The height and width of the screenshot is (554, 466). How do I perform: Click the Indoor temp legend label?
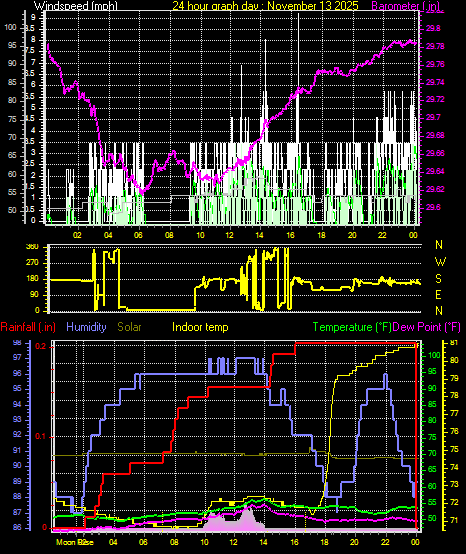(200, 327)
